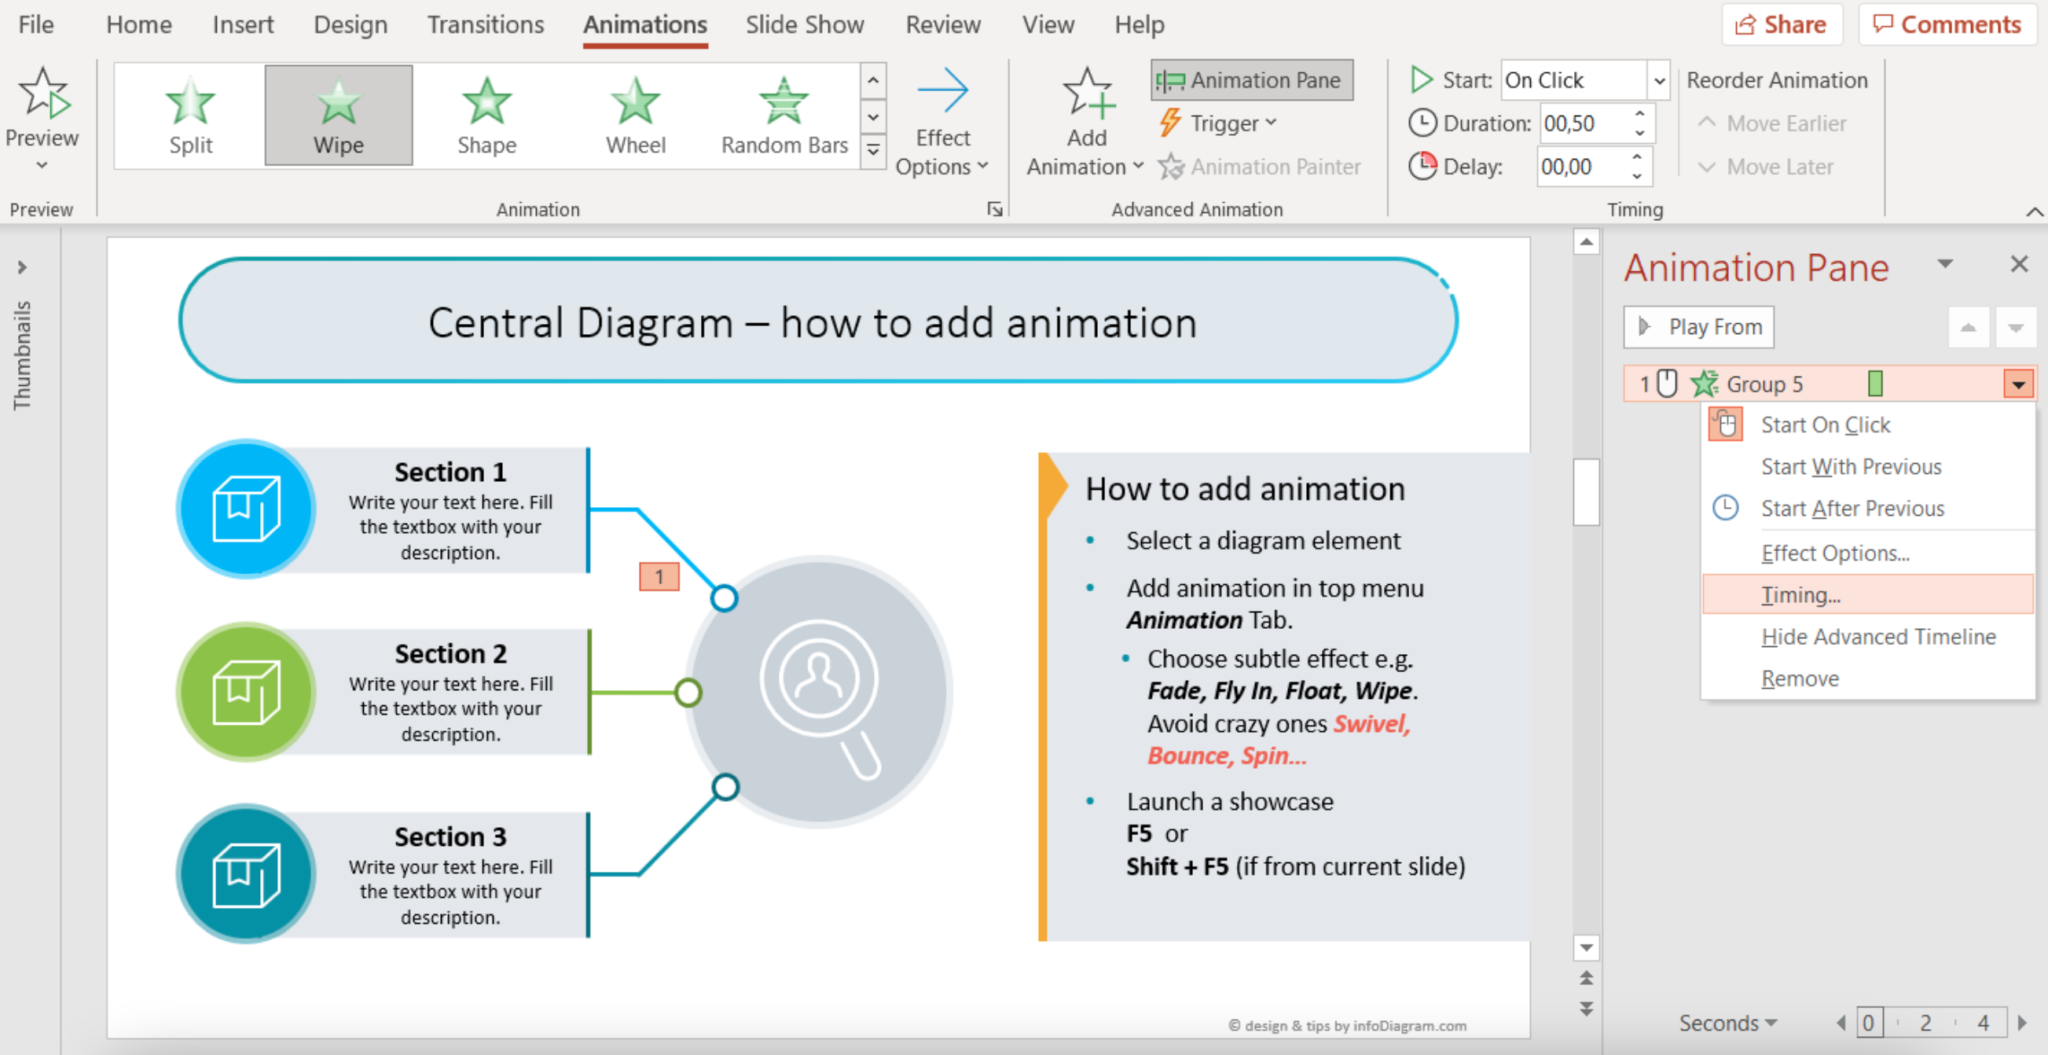This screenshot has height=1055, width=2048.
Task: Choose the Wheel animation effect
Action: coord(634,113)
